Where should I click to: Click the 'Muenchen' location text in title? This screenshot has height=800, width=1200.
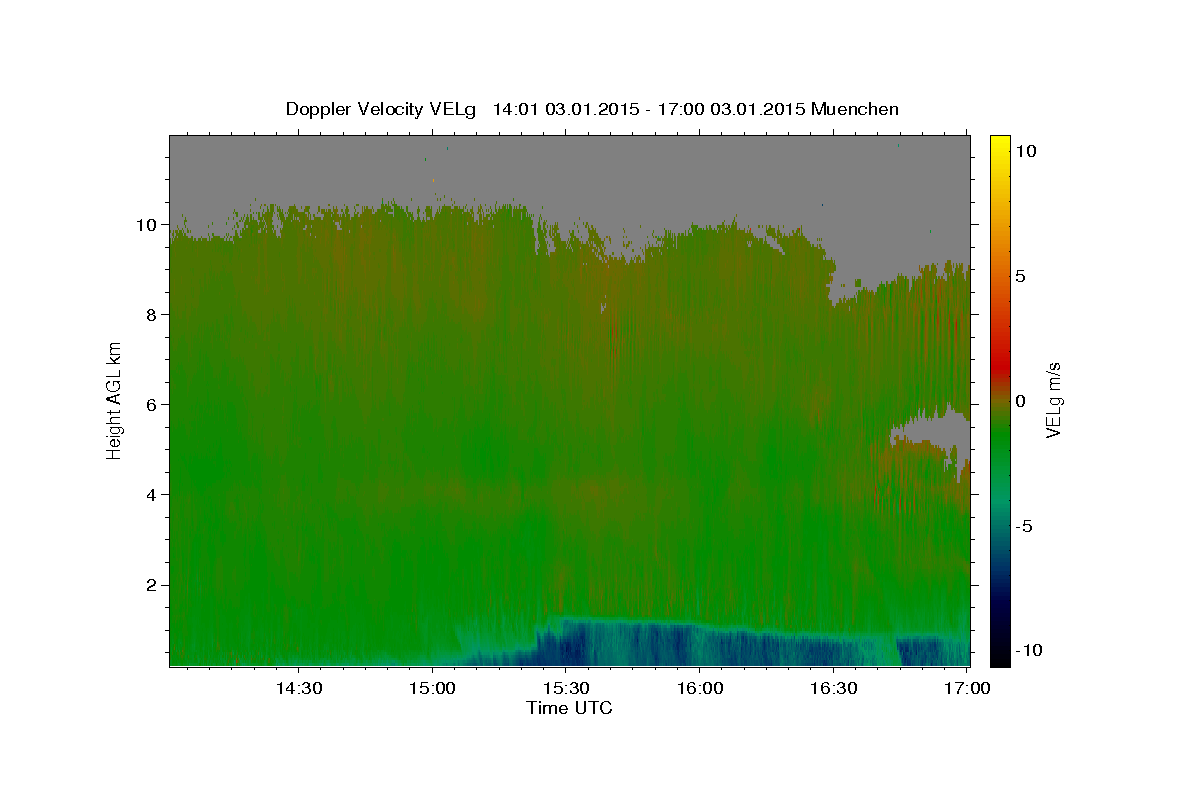(855, 109)
